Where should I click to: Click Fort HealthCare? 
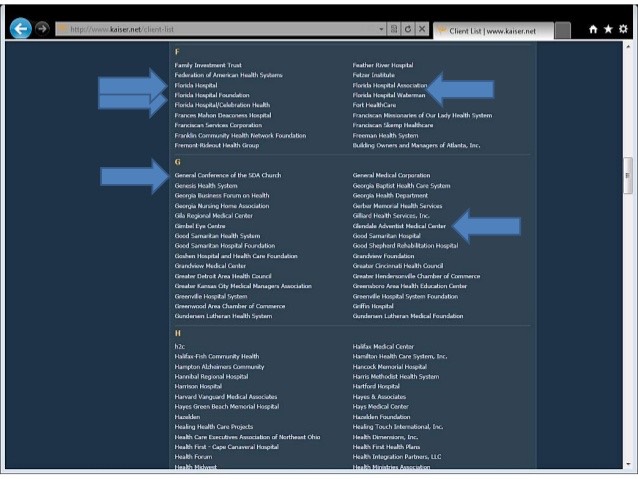(x=374, y=105)
